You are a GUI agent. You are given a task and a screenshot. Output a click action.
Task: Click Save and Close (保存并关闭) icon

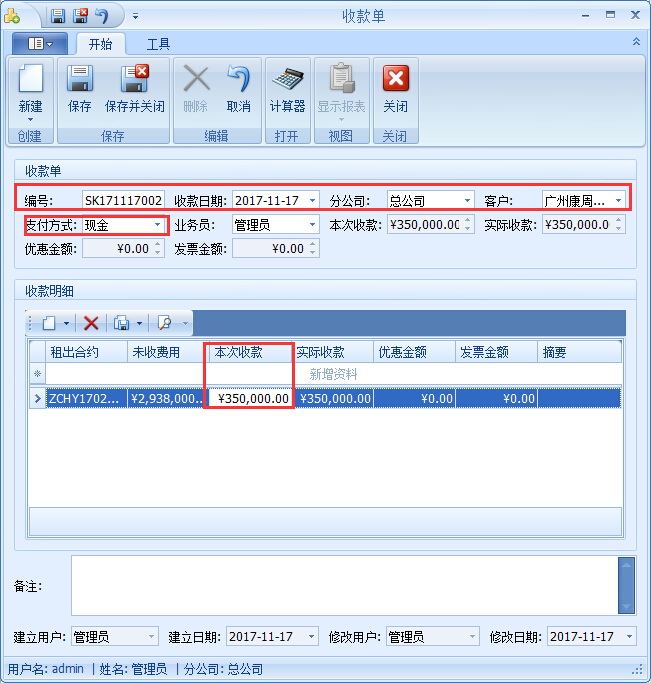tap(135, 78)
